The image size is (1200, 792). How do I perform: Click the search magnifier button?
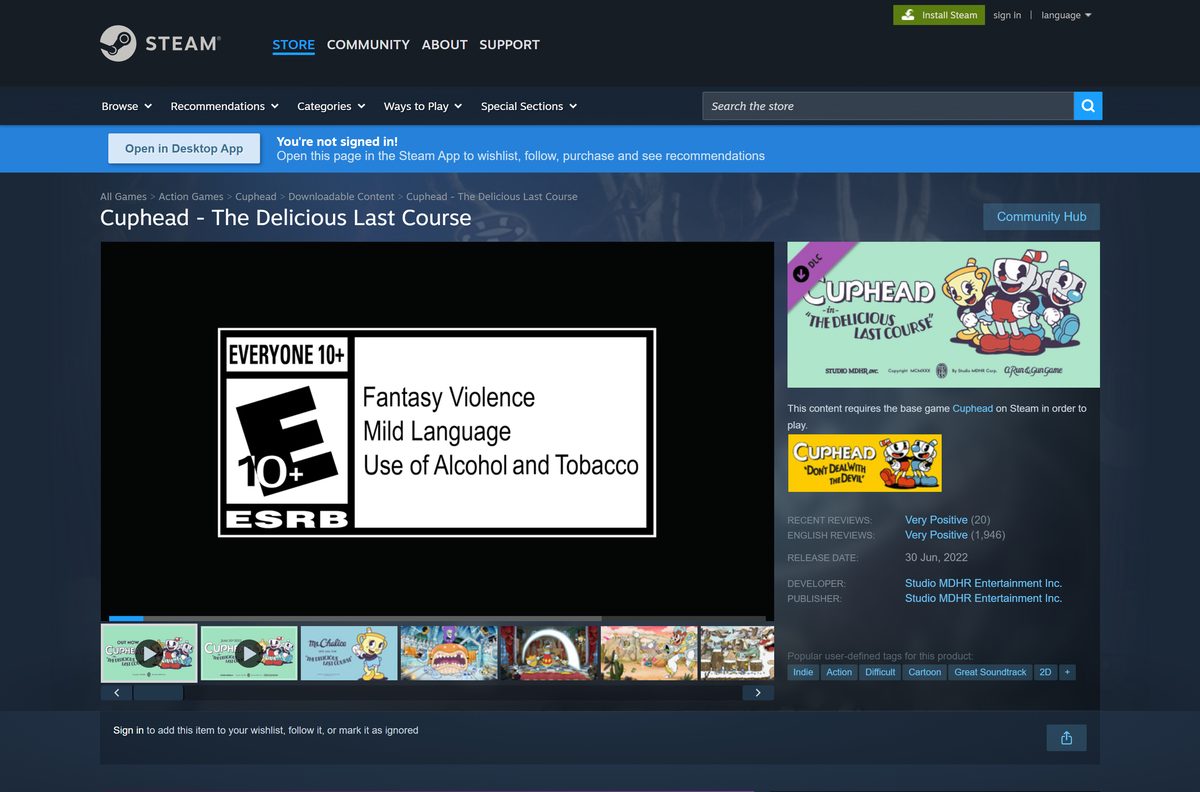click(1088, 106)
